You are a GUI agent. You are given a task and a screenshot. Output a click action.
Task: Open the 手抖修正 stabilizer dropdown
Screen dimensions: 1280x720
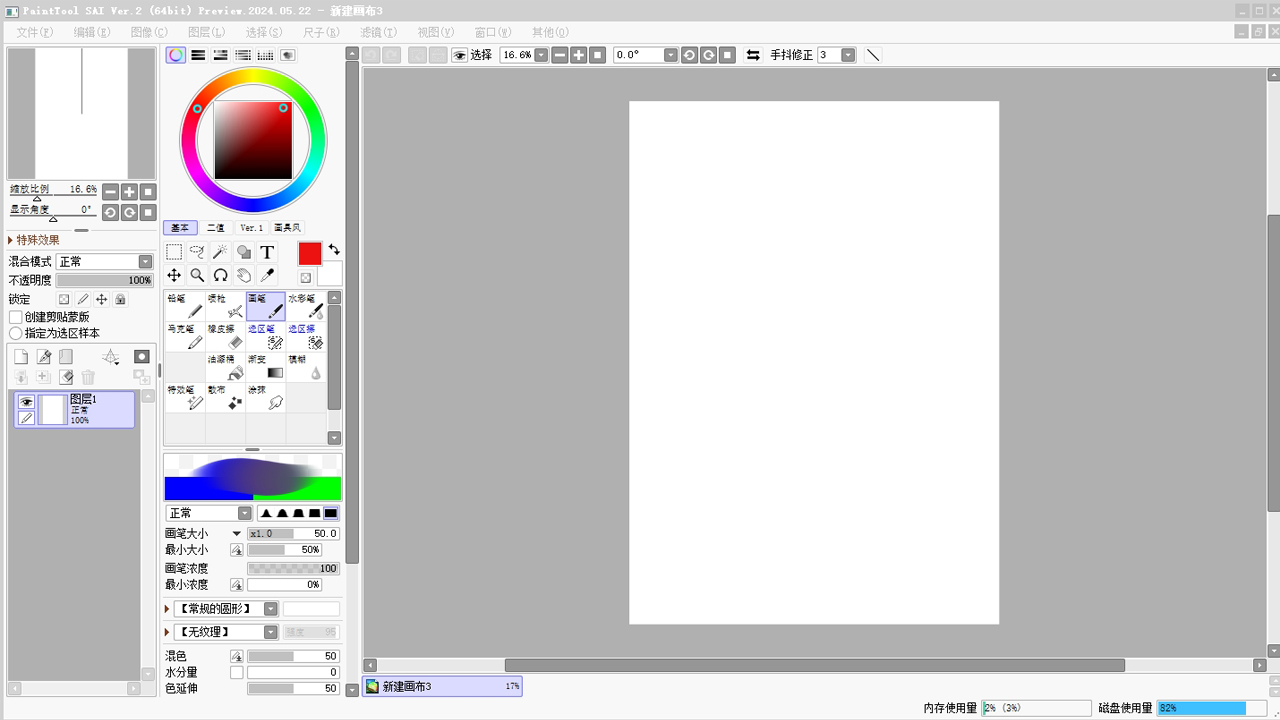tap(848, 55)
